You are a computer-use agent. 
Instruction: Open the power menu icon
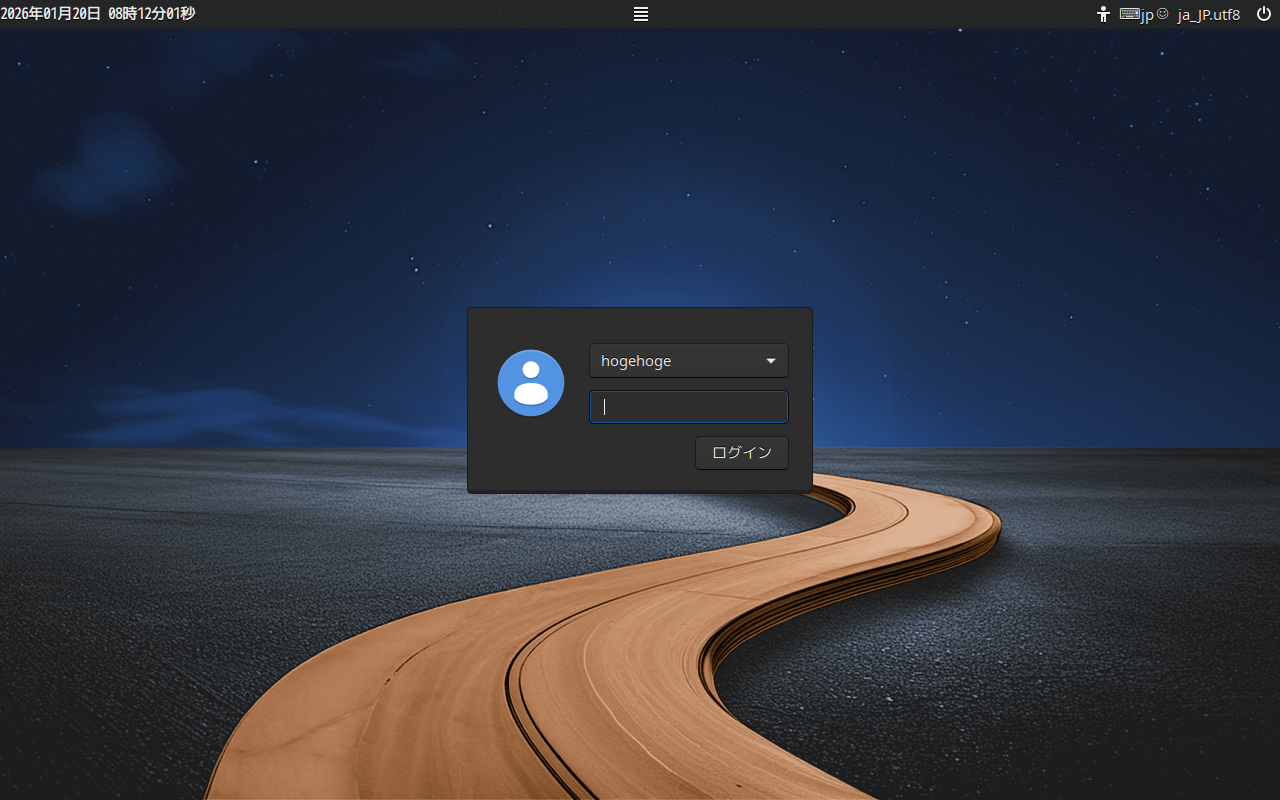click(1263, 14)
